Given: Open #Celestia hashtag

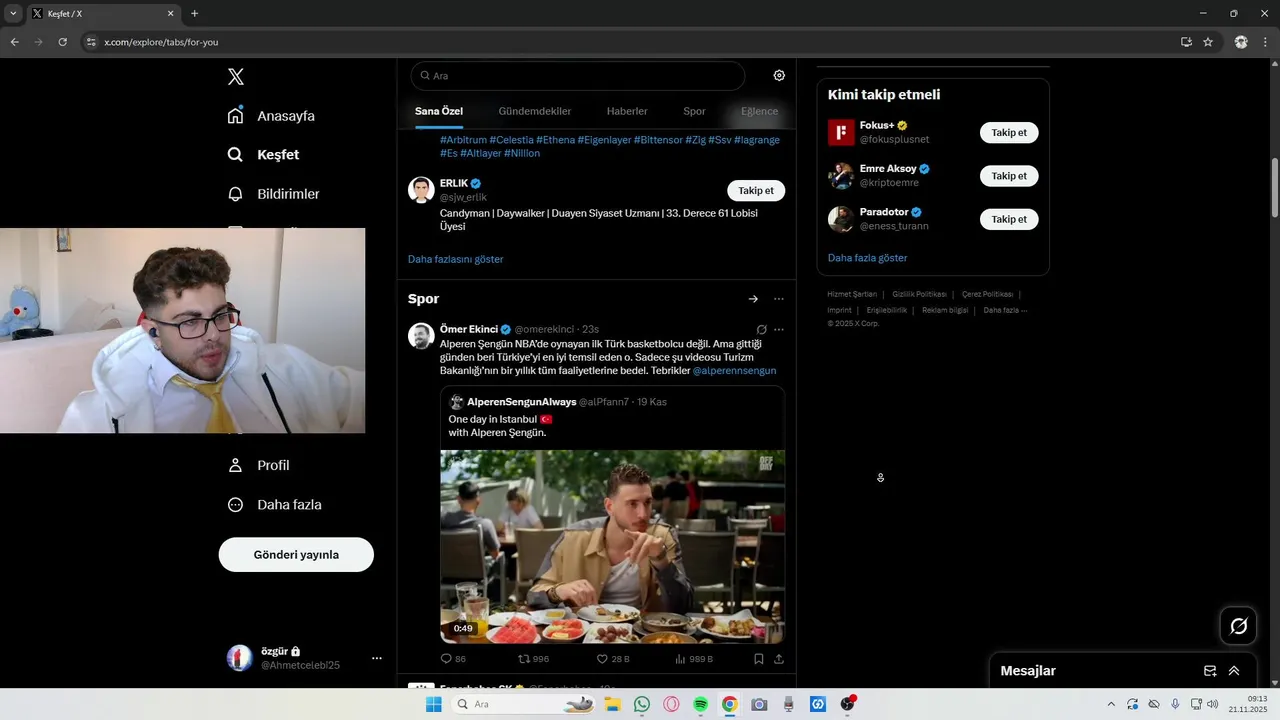Looking at the screenshot, I should 511,140.
